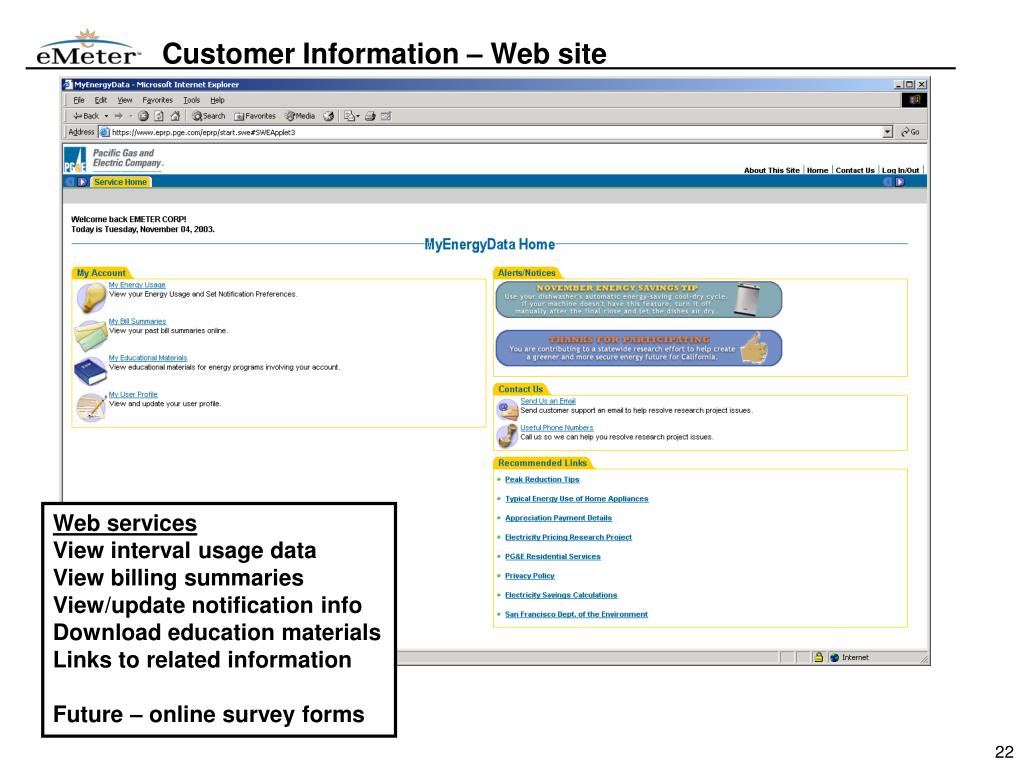Open San Francisco Dept. of the Environment link

(x=576, y=615)
